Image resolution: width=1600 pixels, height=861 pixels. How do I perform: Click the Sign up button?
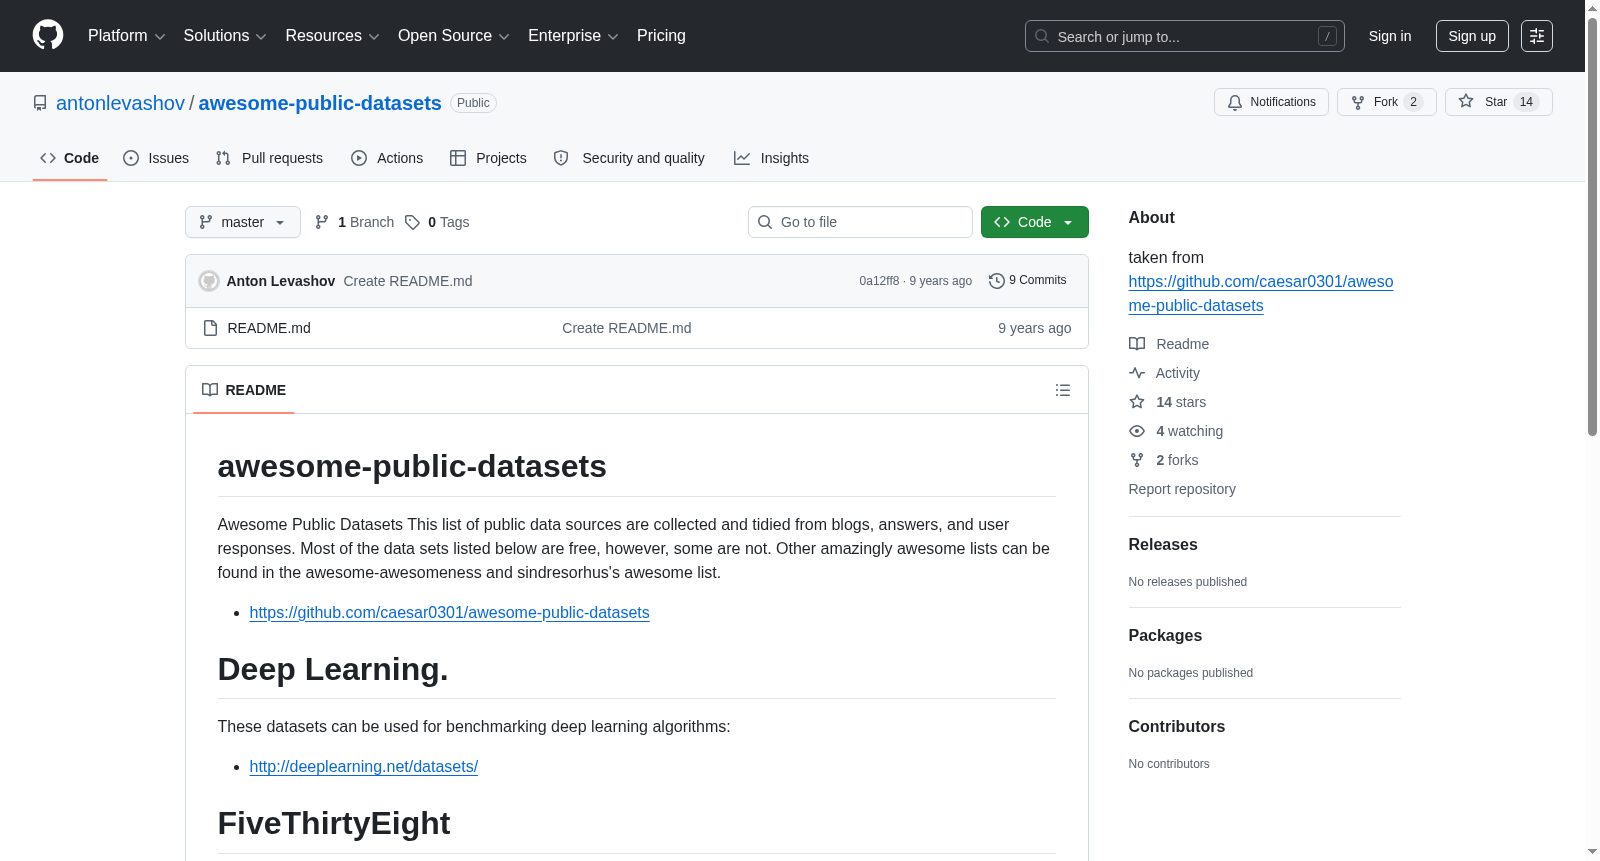point(1472,36)
